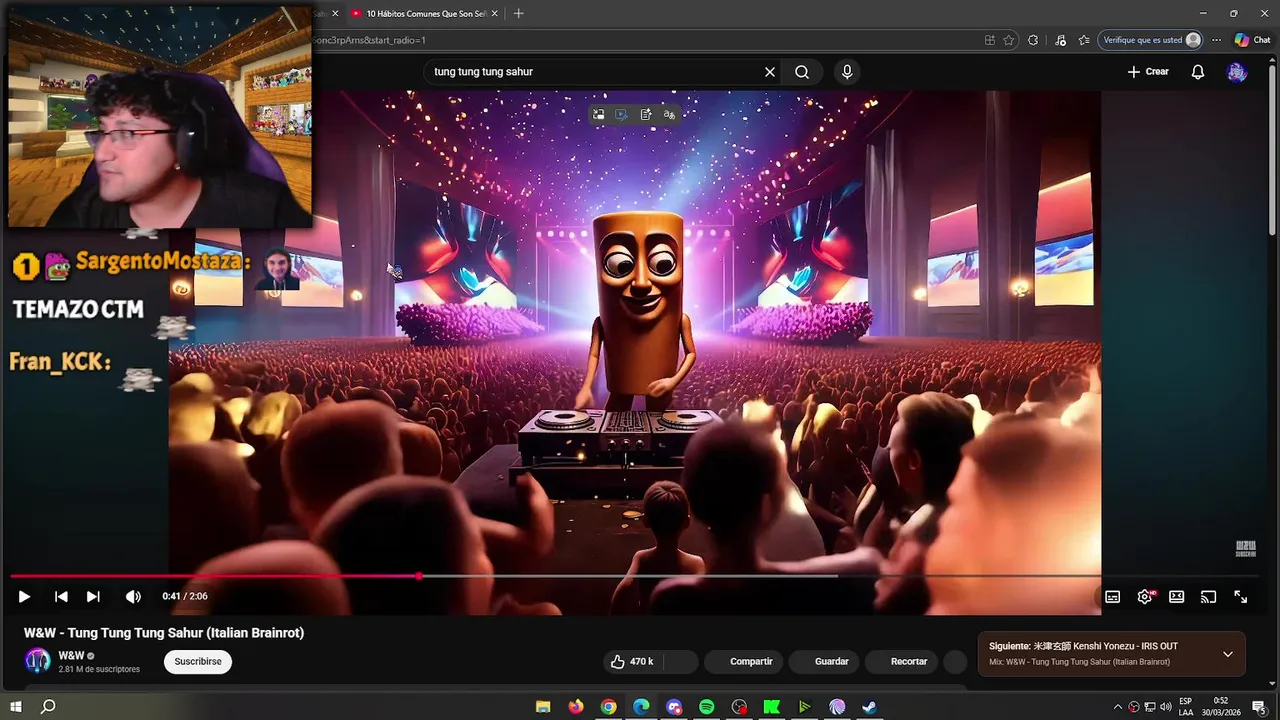This screenshot has width=1280, height=720.
Task: Like the video with 470 k likes
Action: (x=634, y=662)
